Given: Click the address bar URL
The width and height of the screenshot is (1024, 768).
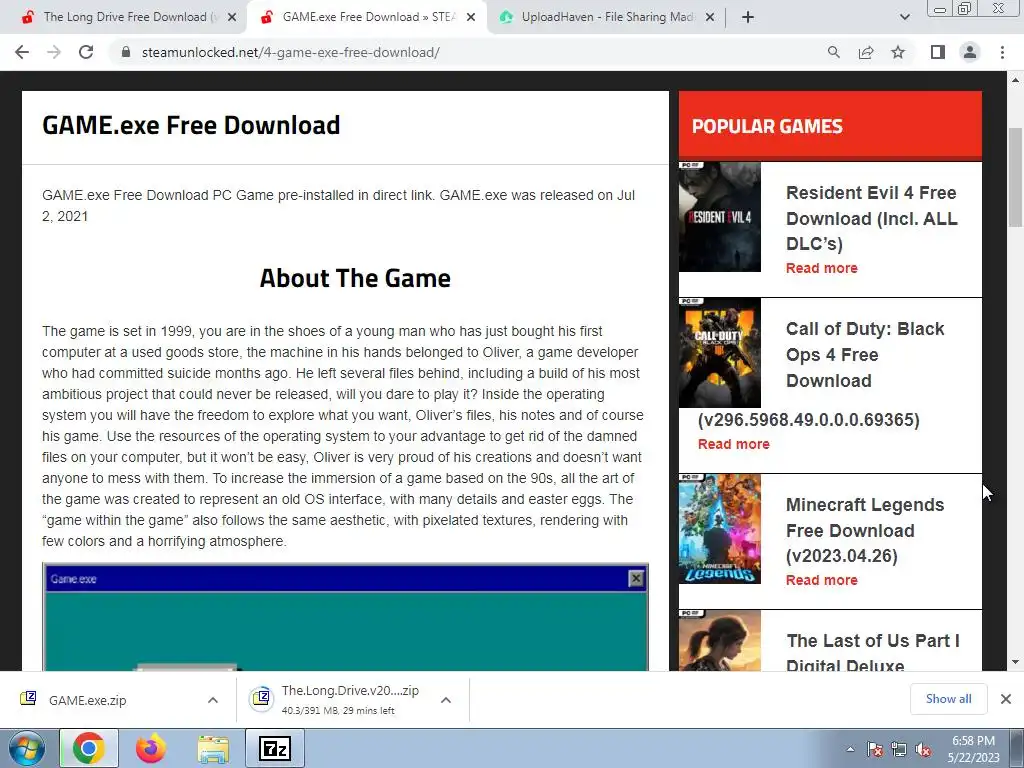Looking at the screenshot, I should [291, 52].
